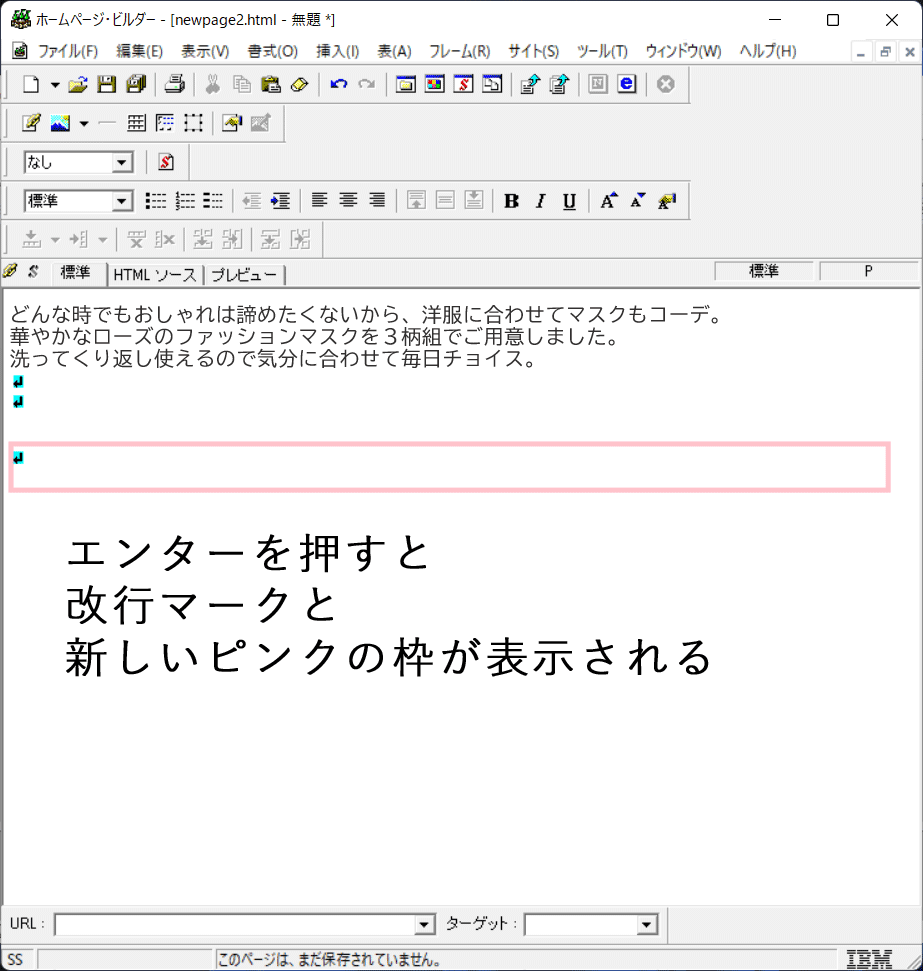Screen dimensions: 923x971
Task: Save the page with the floppy disk icon
Action: tap(106, 85)
